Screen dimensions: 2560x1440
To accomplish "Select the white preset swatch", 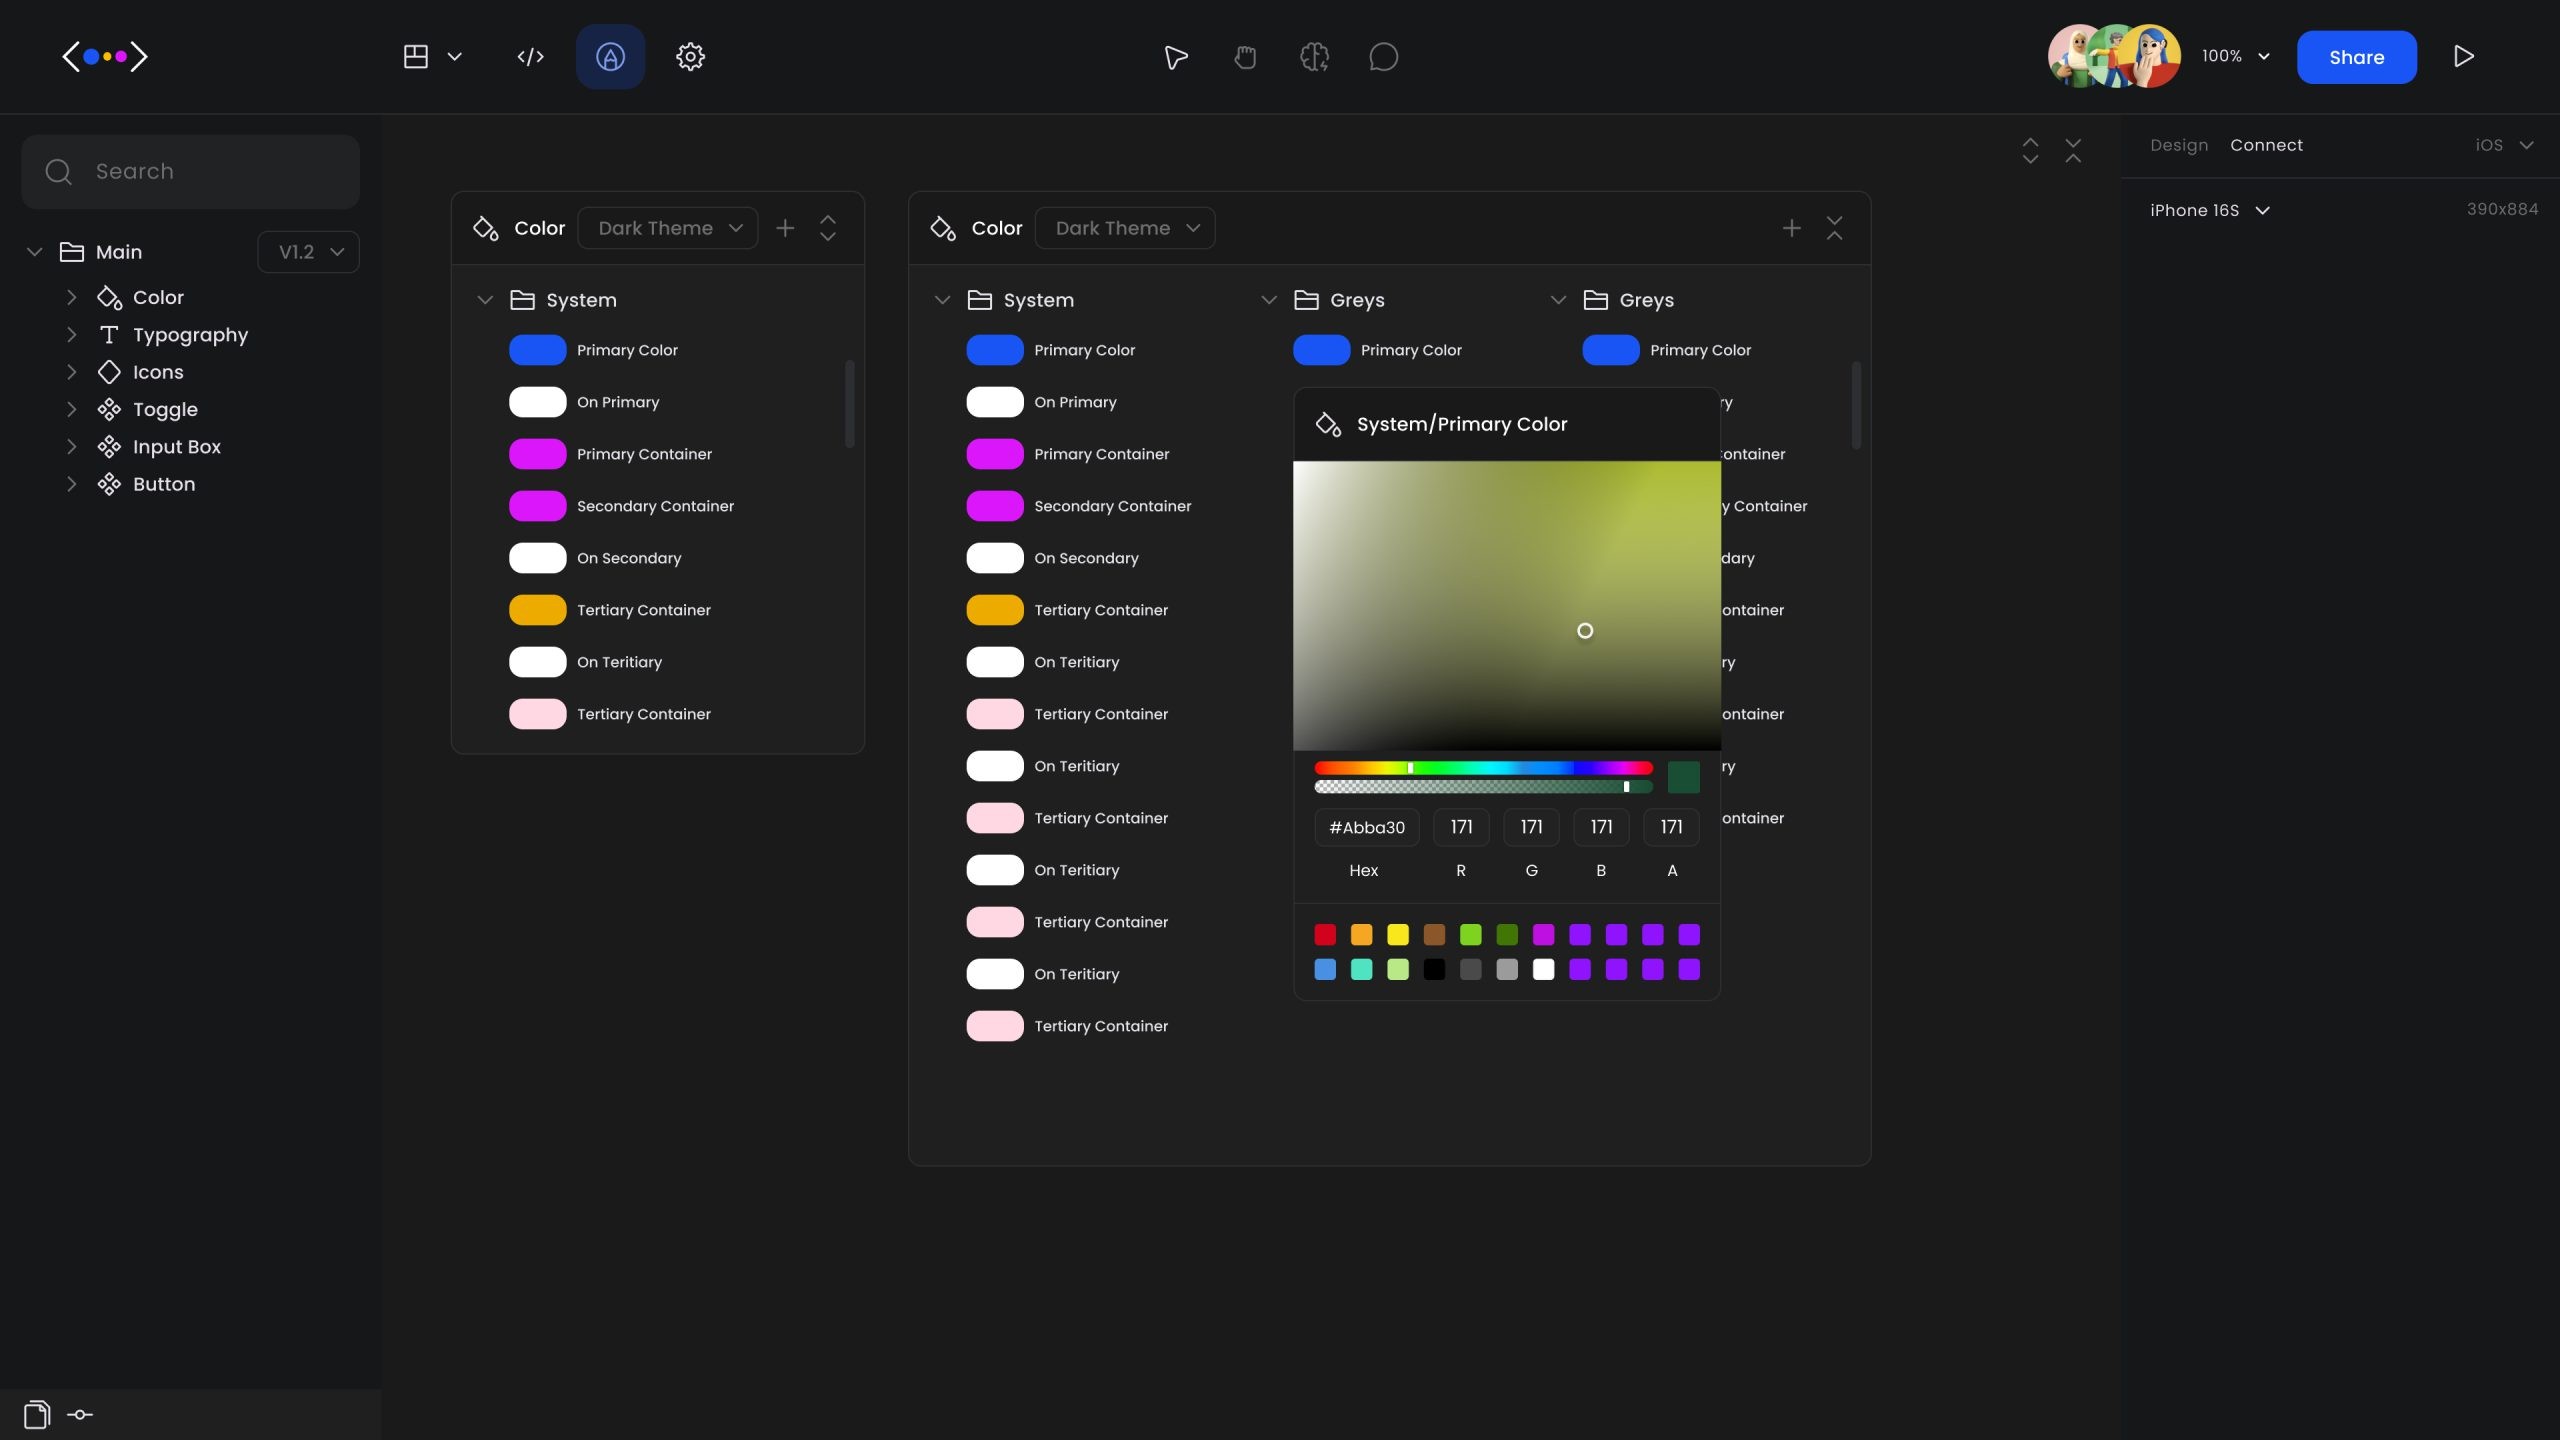I will 1543,969.
